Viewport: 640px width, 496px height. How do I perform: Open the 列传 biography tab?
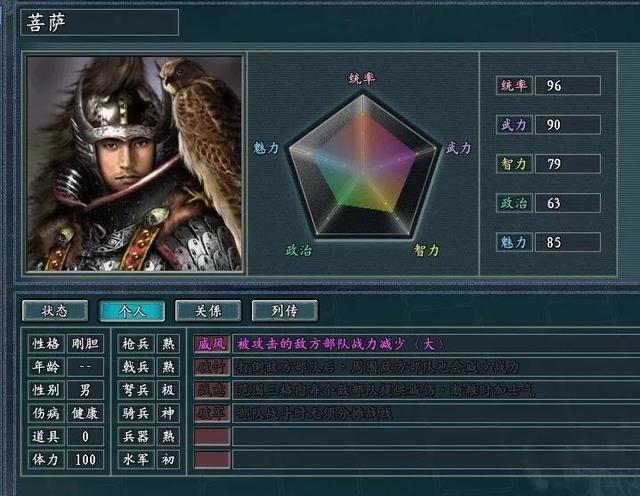click(285, 311)
